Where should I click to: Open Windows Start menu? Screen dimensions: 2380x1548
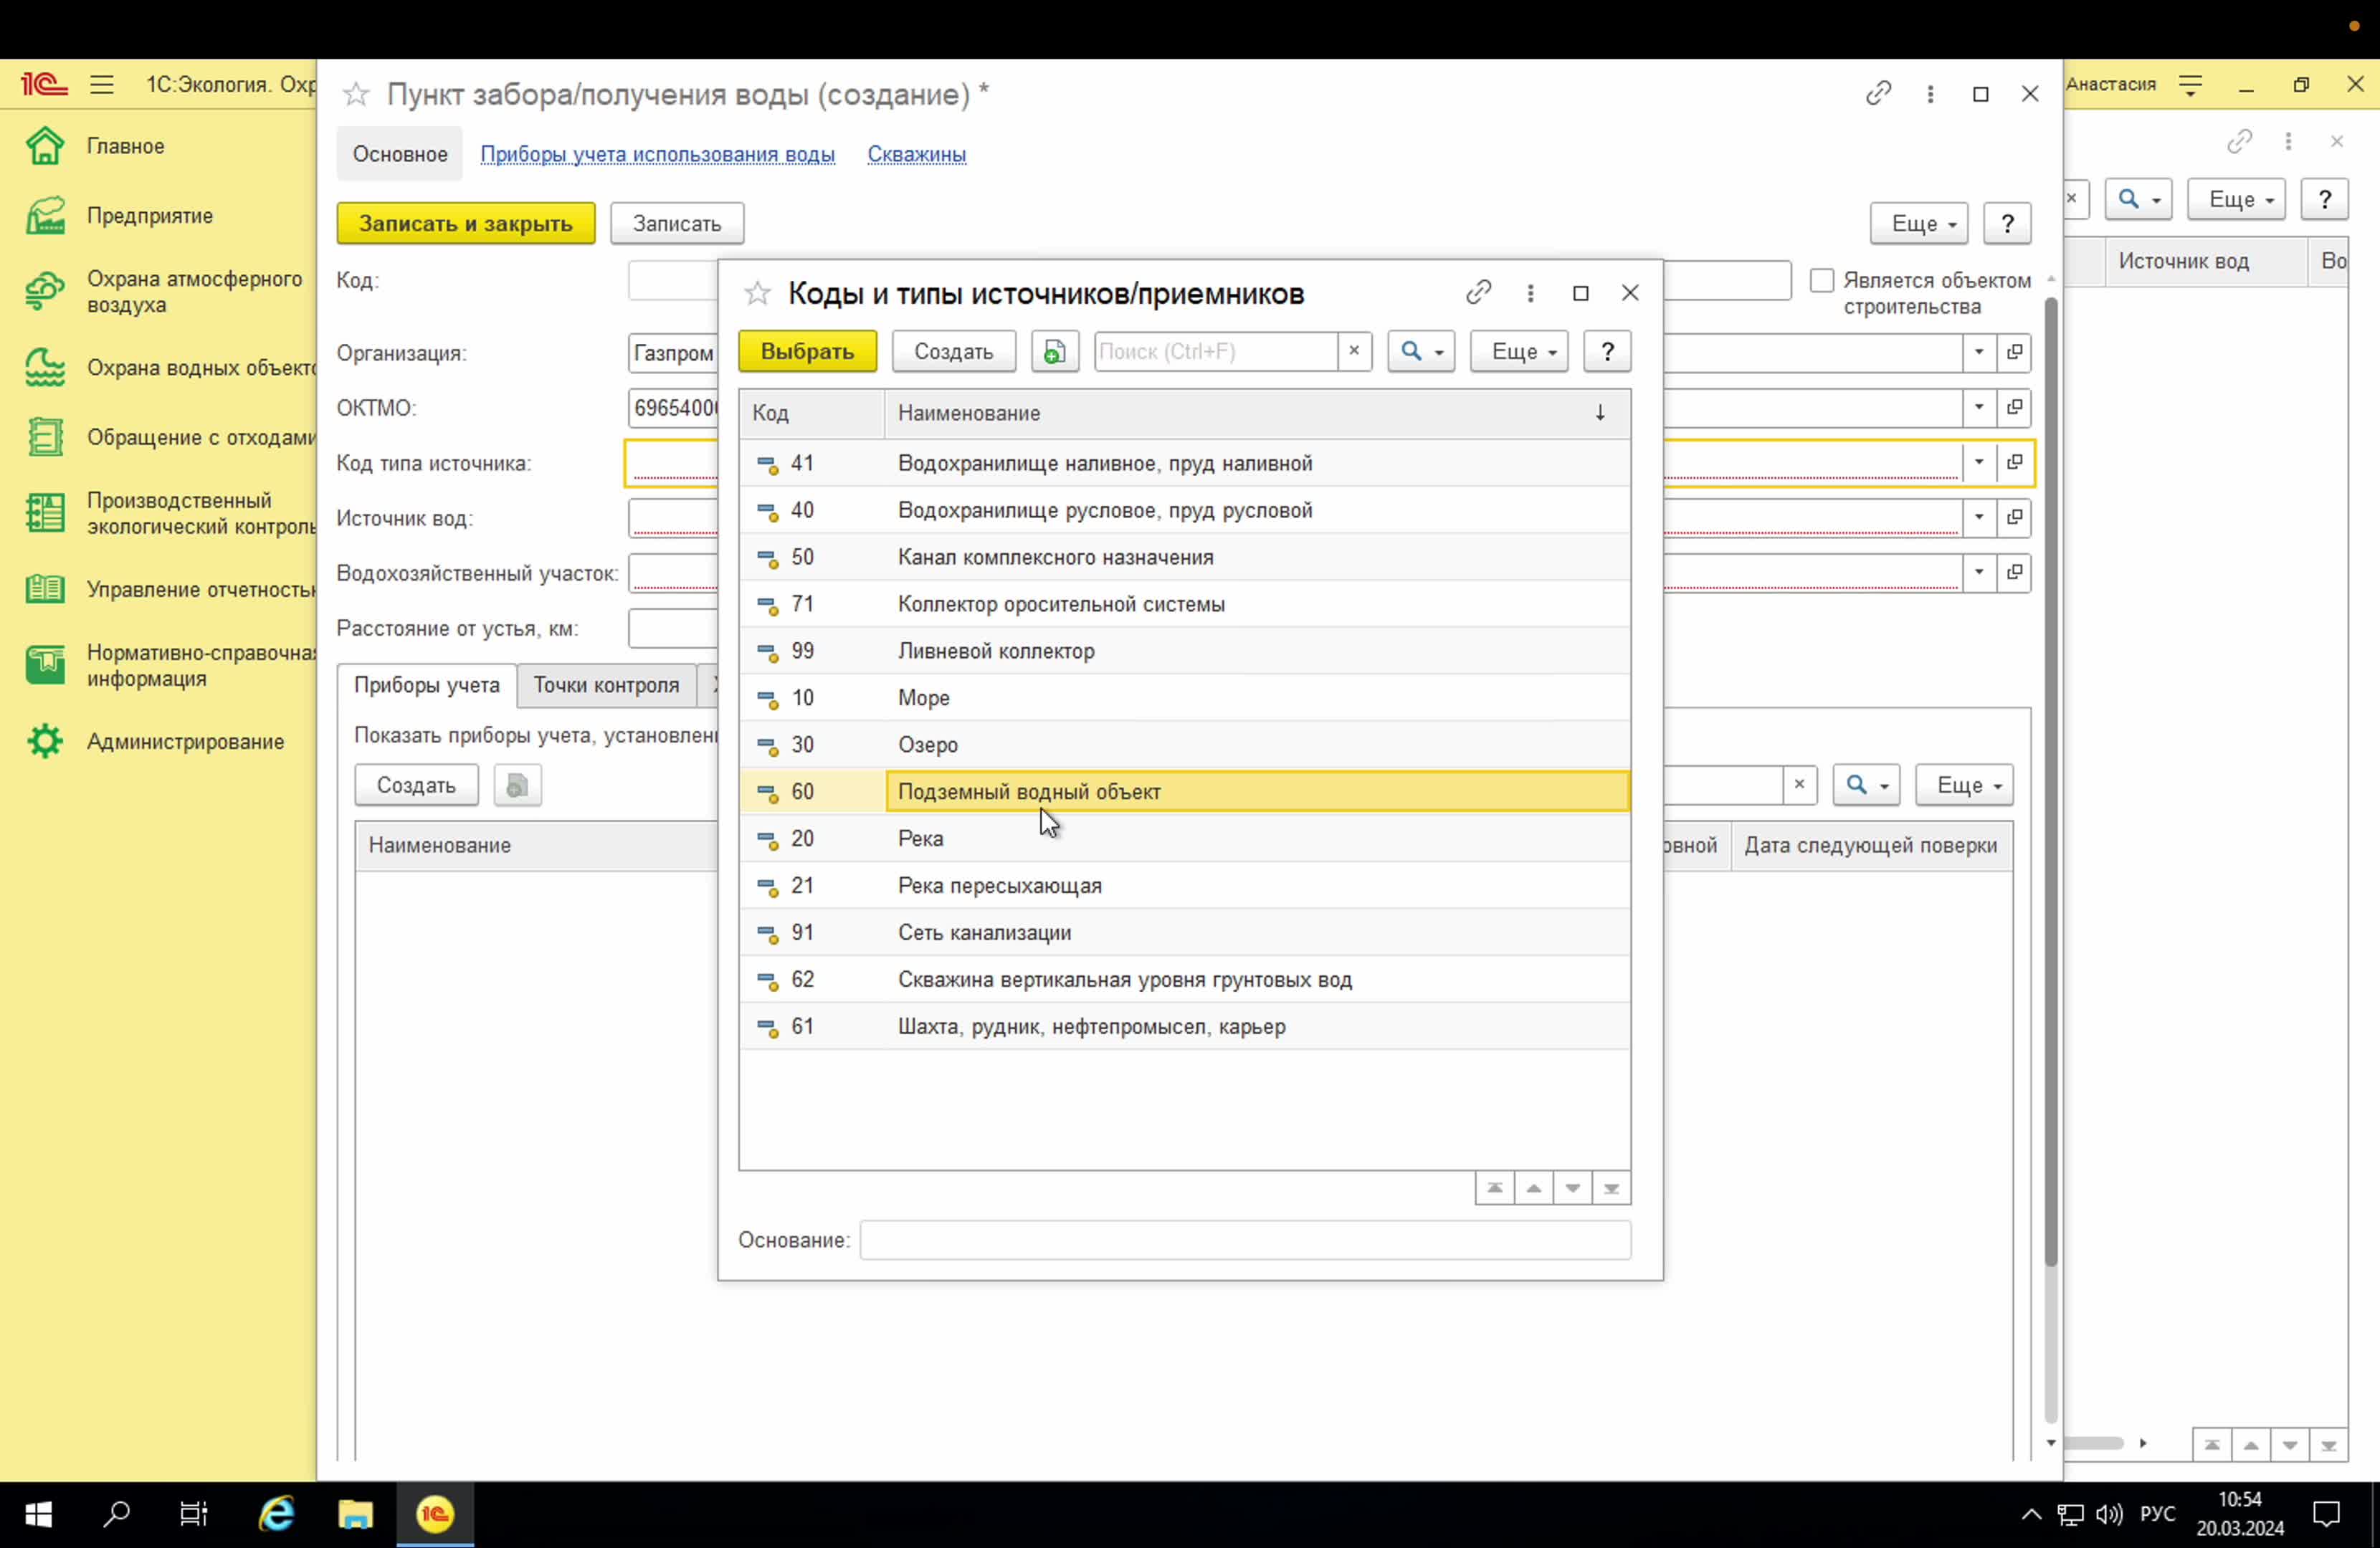[38, 1514]
